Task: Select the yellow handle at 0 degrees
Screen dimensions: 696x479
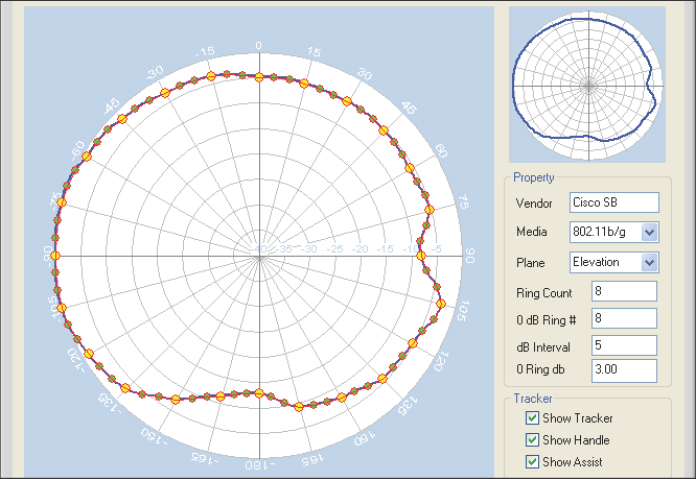Action: (259, 76)
